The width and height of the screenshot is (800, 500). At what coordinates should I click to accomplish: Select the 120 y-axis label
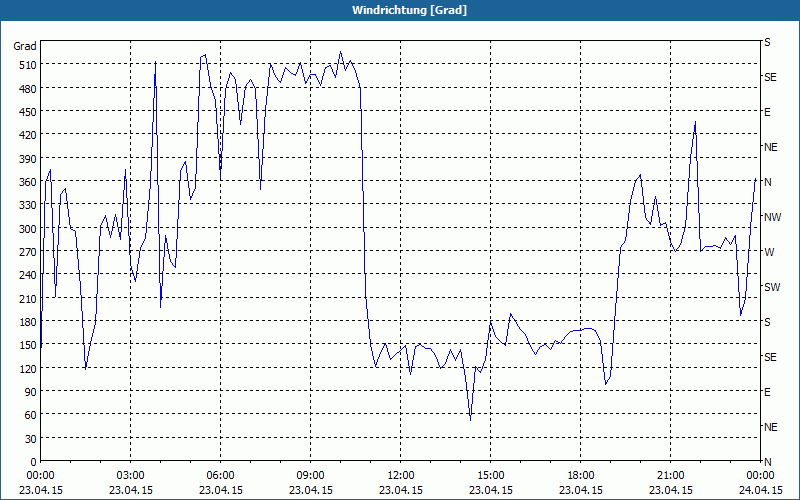pyautogui.click(x=28, y=369)
